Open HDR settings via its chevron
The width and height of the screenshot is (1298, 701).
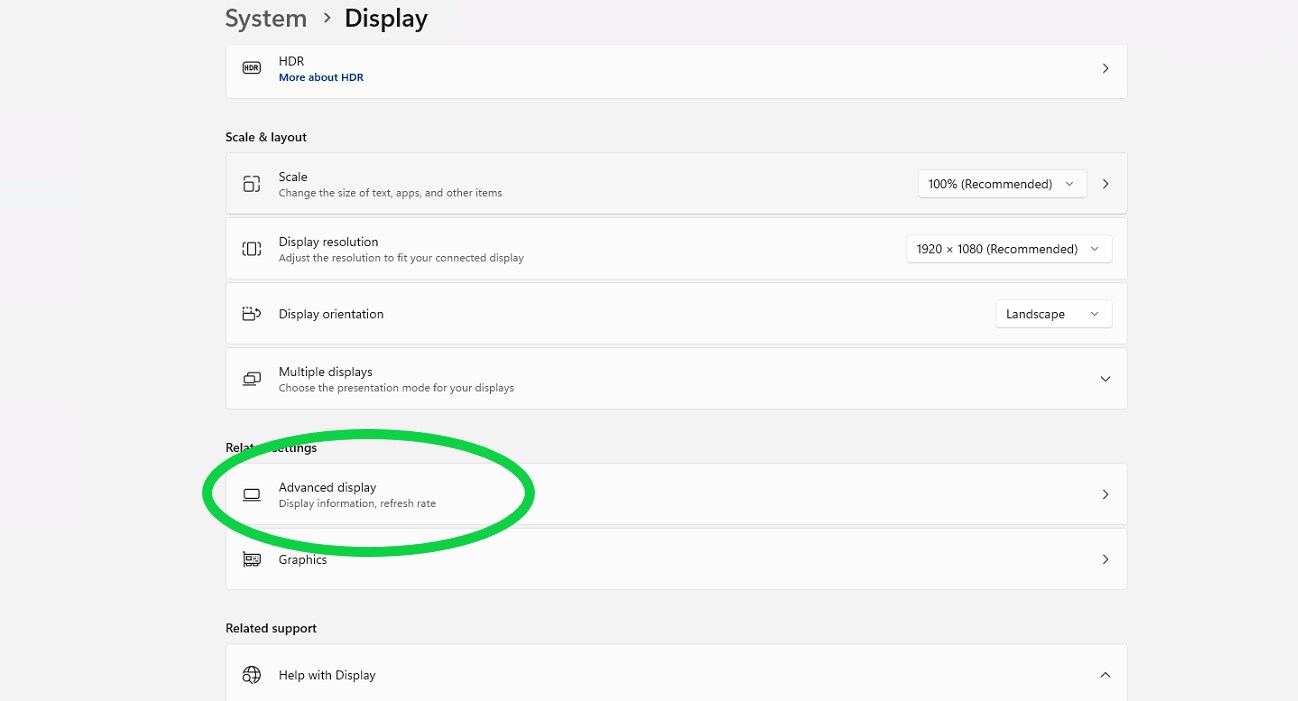pyautogui.click(x=1105, y=68)
